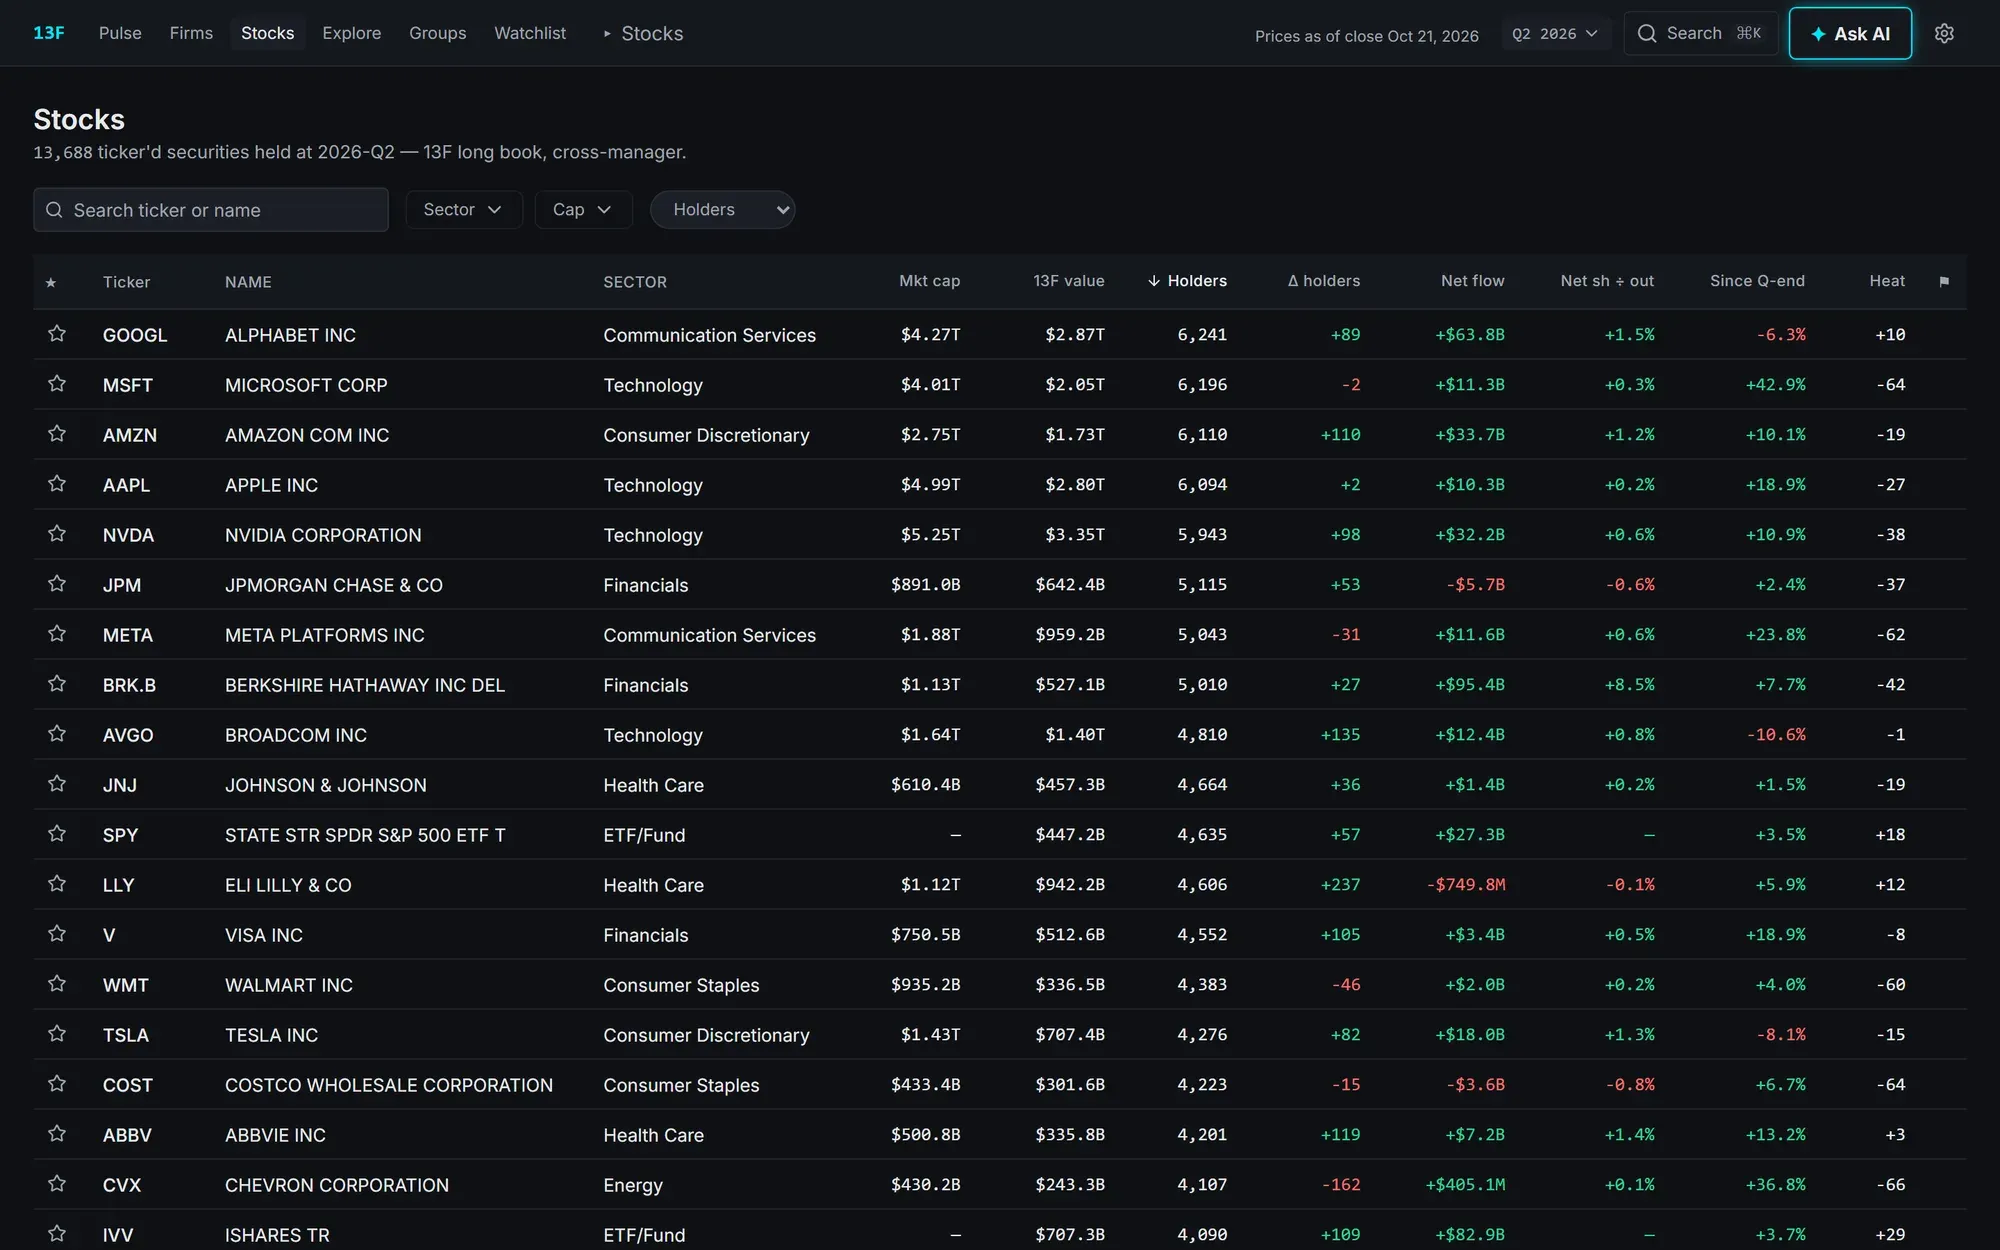The height and width of the screenshot is (1250, 2000).
Task: Go to the Pulse tab
Action: click(120, 33)
